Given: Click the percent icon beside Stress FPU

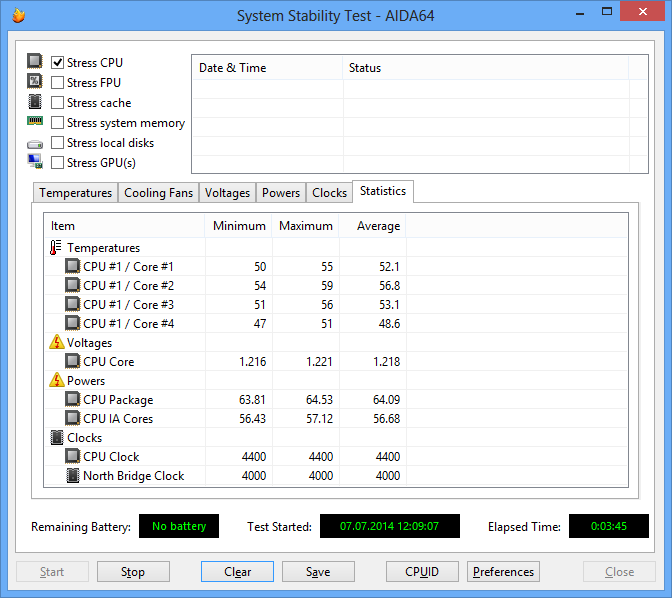Looking at the screenshot, I should coord(35,81).
